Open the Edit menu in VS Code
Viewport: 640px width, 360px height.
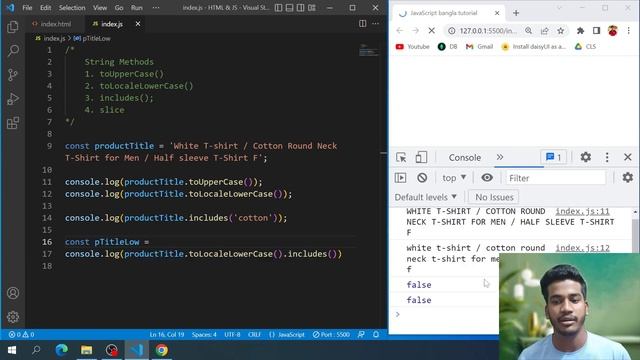click(46, 8)
